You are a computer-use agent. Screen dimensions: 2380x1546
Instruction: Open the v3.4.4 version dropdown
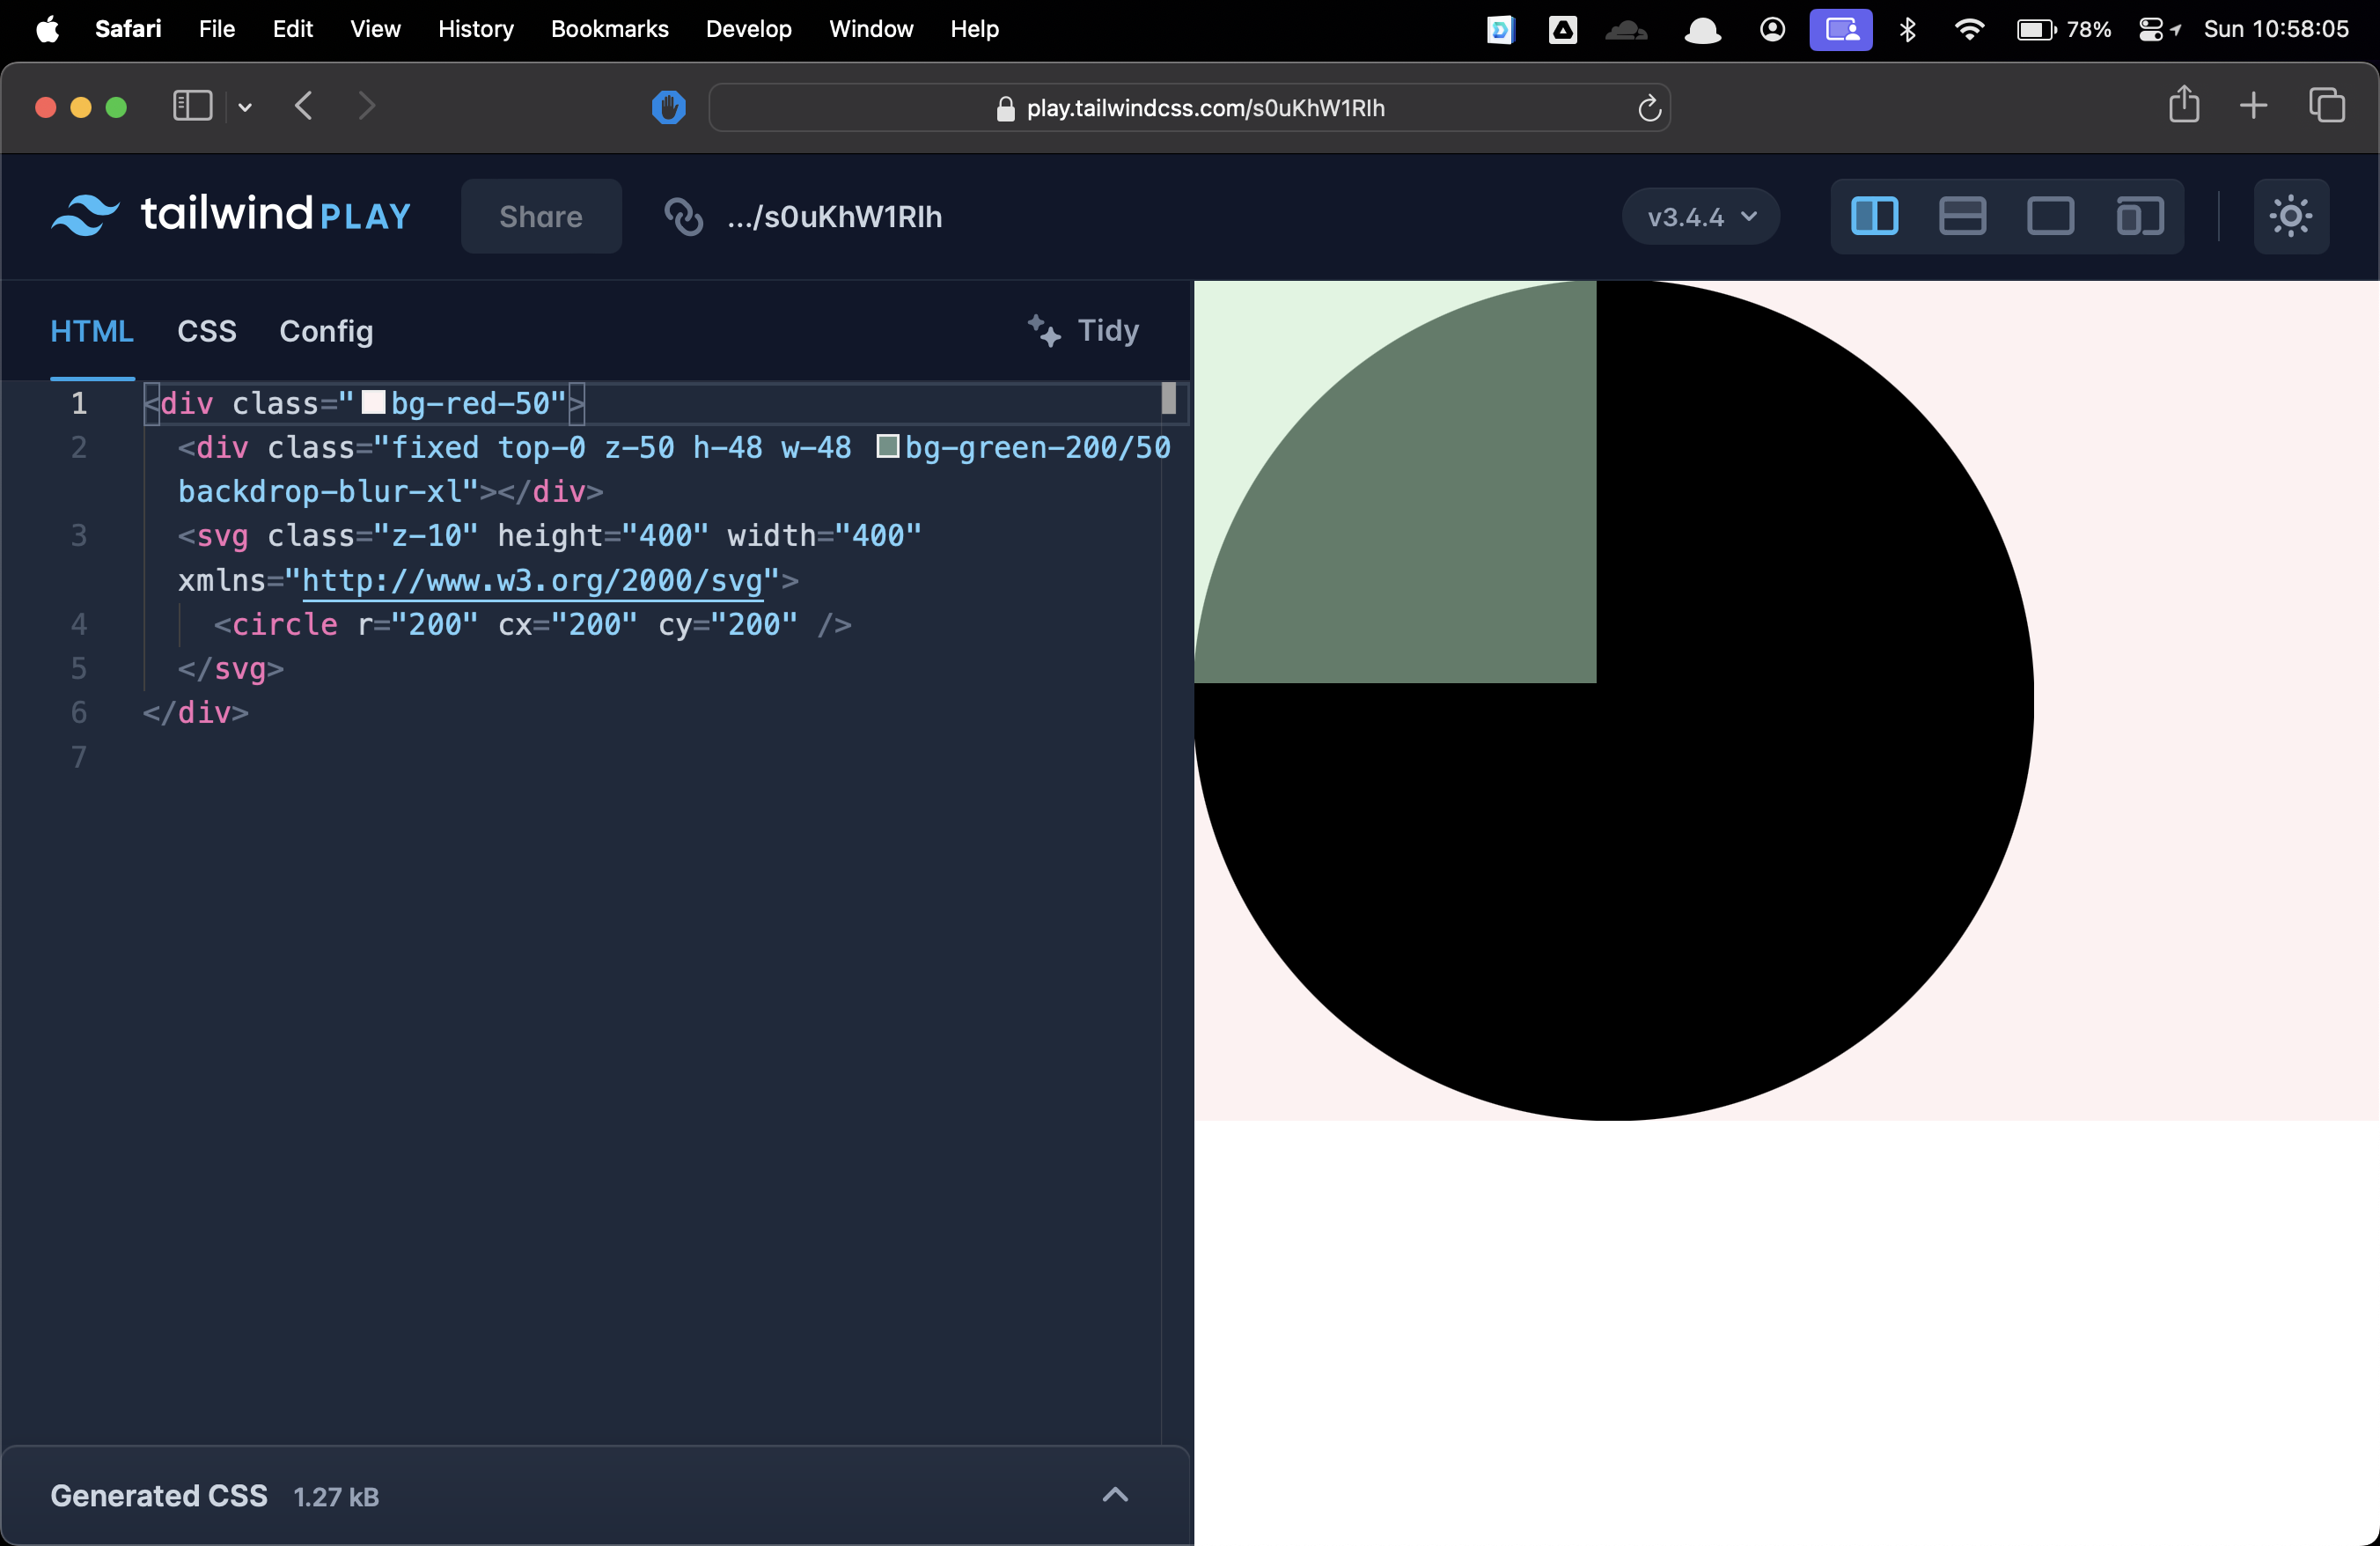(x=1700, y=216)
